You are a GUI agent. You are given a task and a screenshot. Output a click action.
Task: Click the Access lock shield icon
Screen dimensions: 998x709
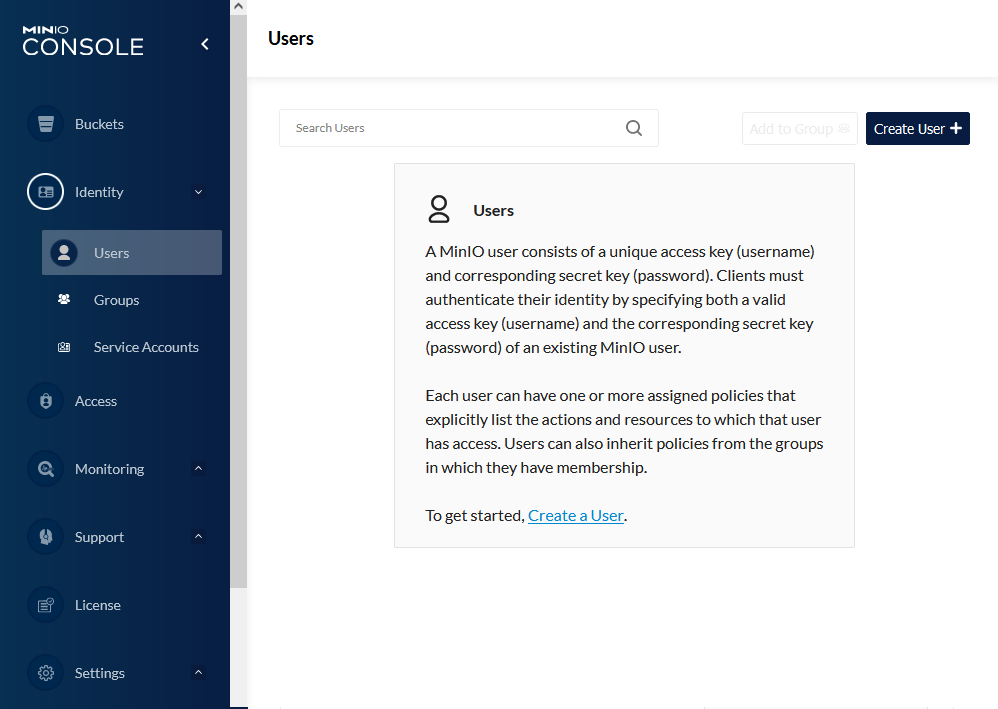45,401
